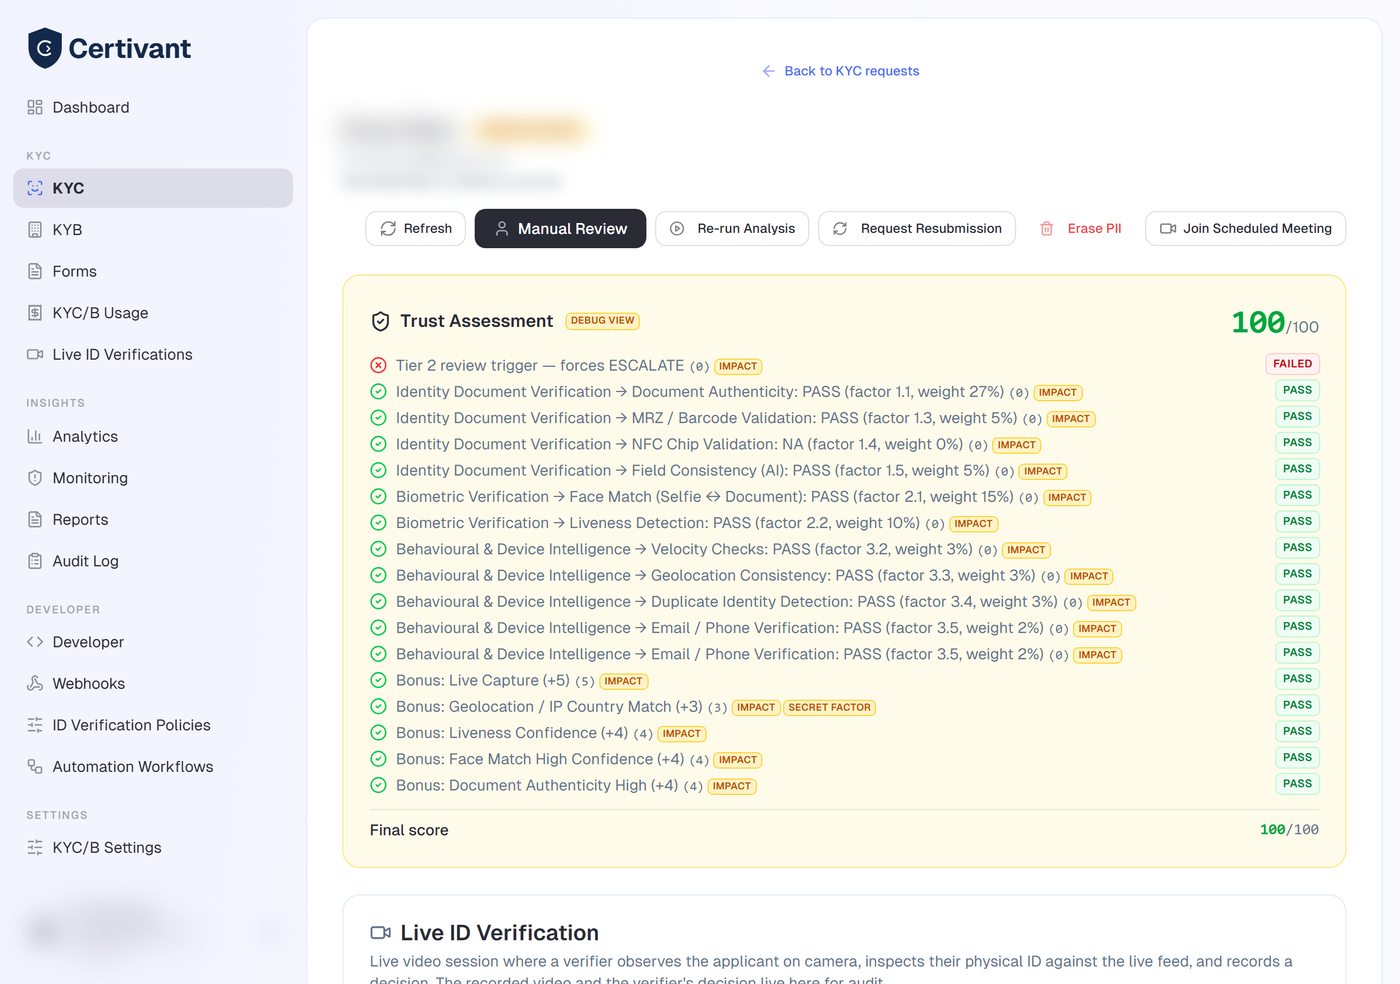Click Request Resubmission button
1400x984 pixels.
(x=917, y=228)
